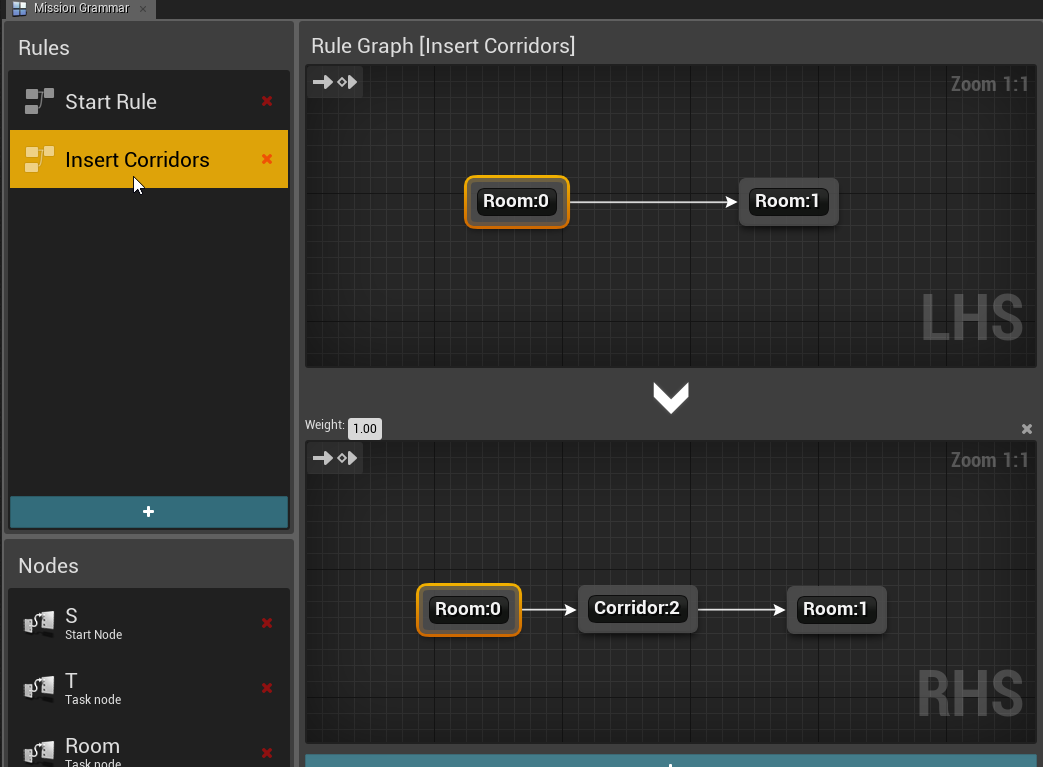The height and width of the screenshot is (767, 1043).
Task: Click the Insert Corridors rule icon
Action: pyautogui.click(x=38, y=158)
